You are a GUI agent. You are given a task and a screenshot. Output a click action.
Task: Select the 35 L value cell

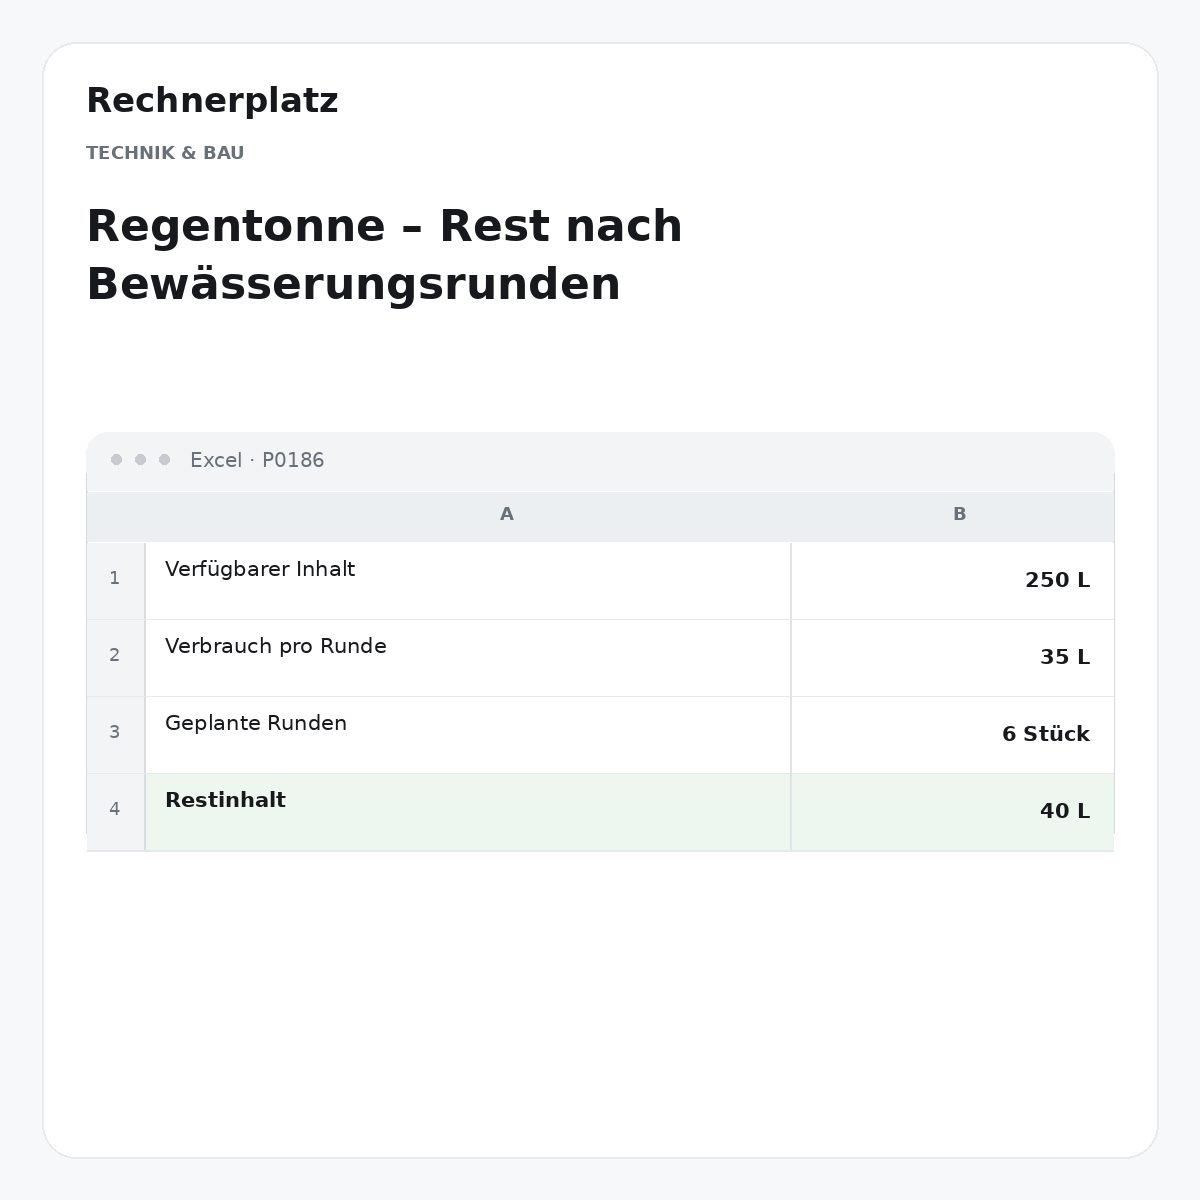click(952, 658)
